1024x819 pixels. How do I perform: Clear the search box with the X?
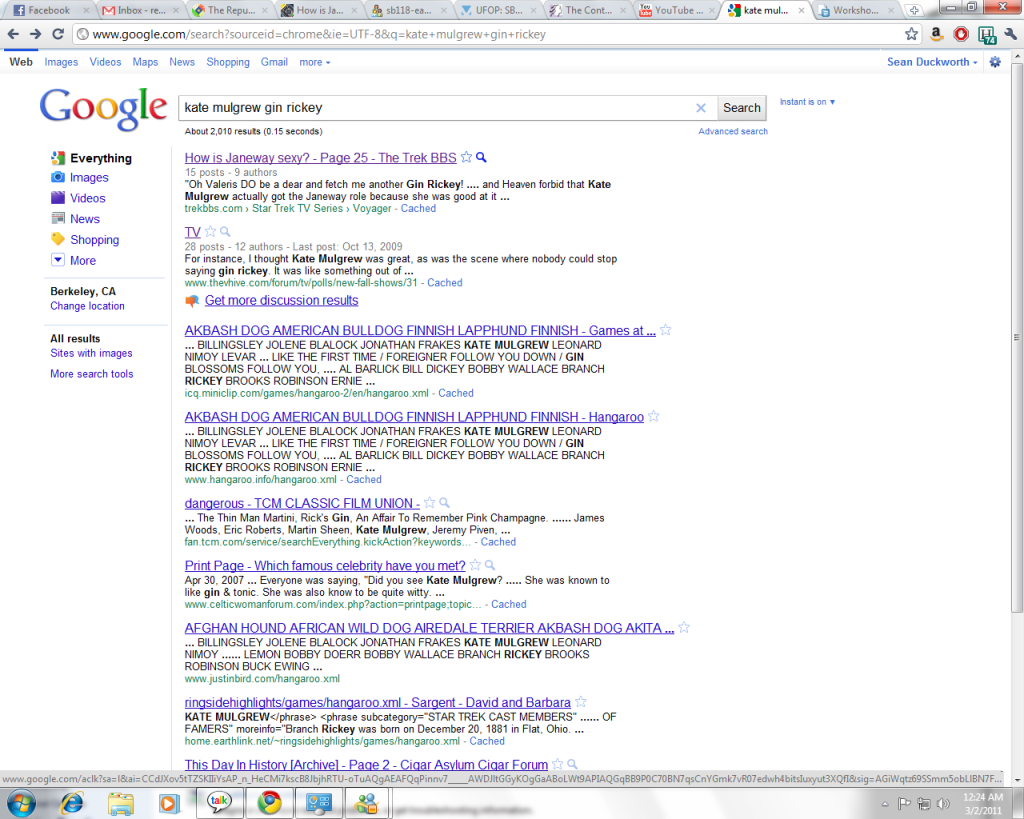click(701, 108)
